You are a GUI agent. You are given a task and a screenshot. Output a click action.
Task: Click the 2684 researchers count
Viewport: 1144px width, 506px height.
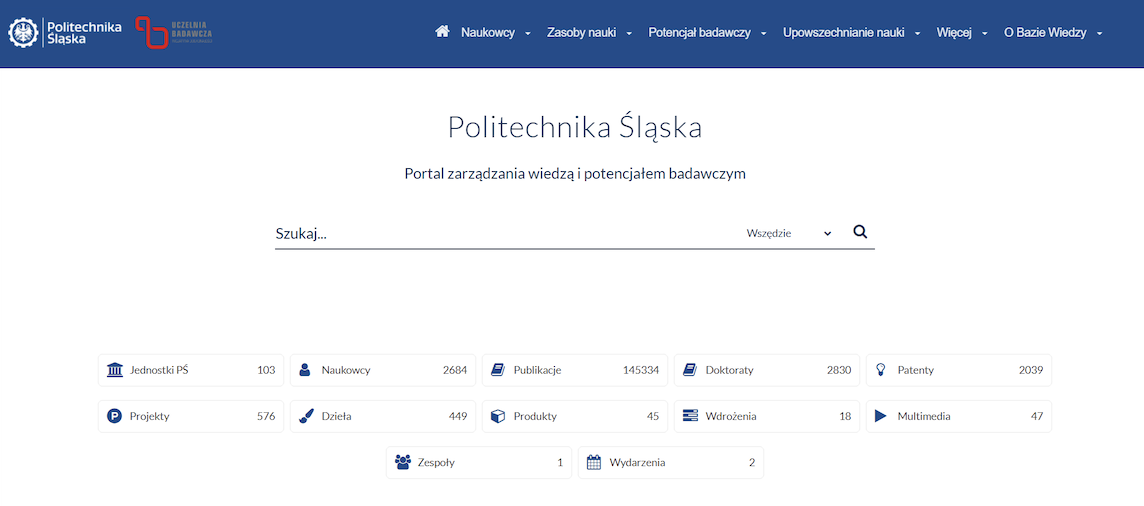click(x=455, y=370)
